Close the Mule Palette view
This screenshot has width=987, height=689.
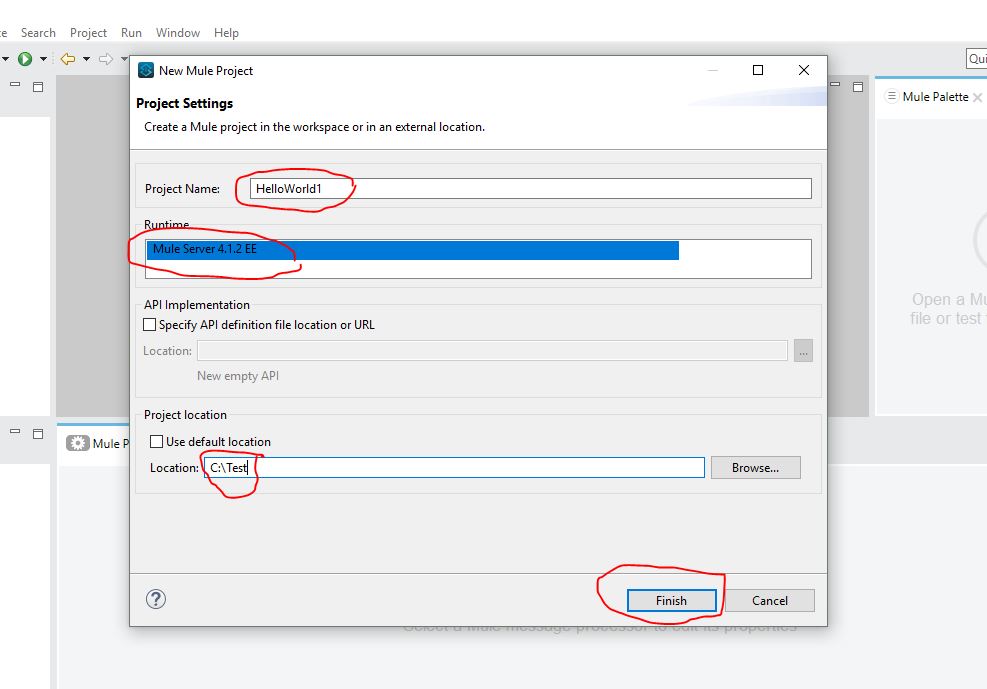(x=977, y=98)
